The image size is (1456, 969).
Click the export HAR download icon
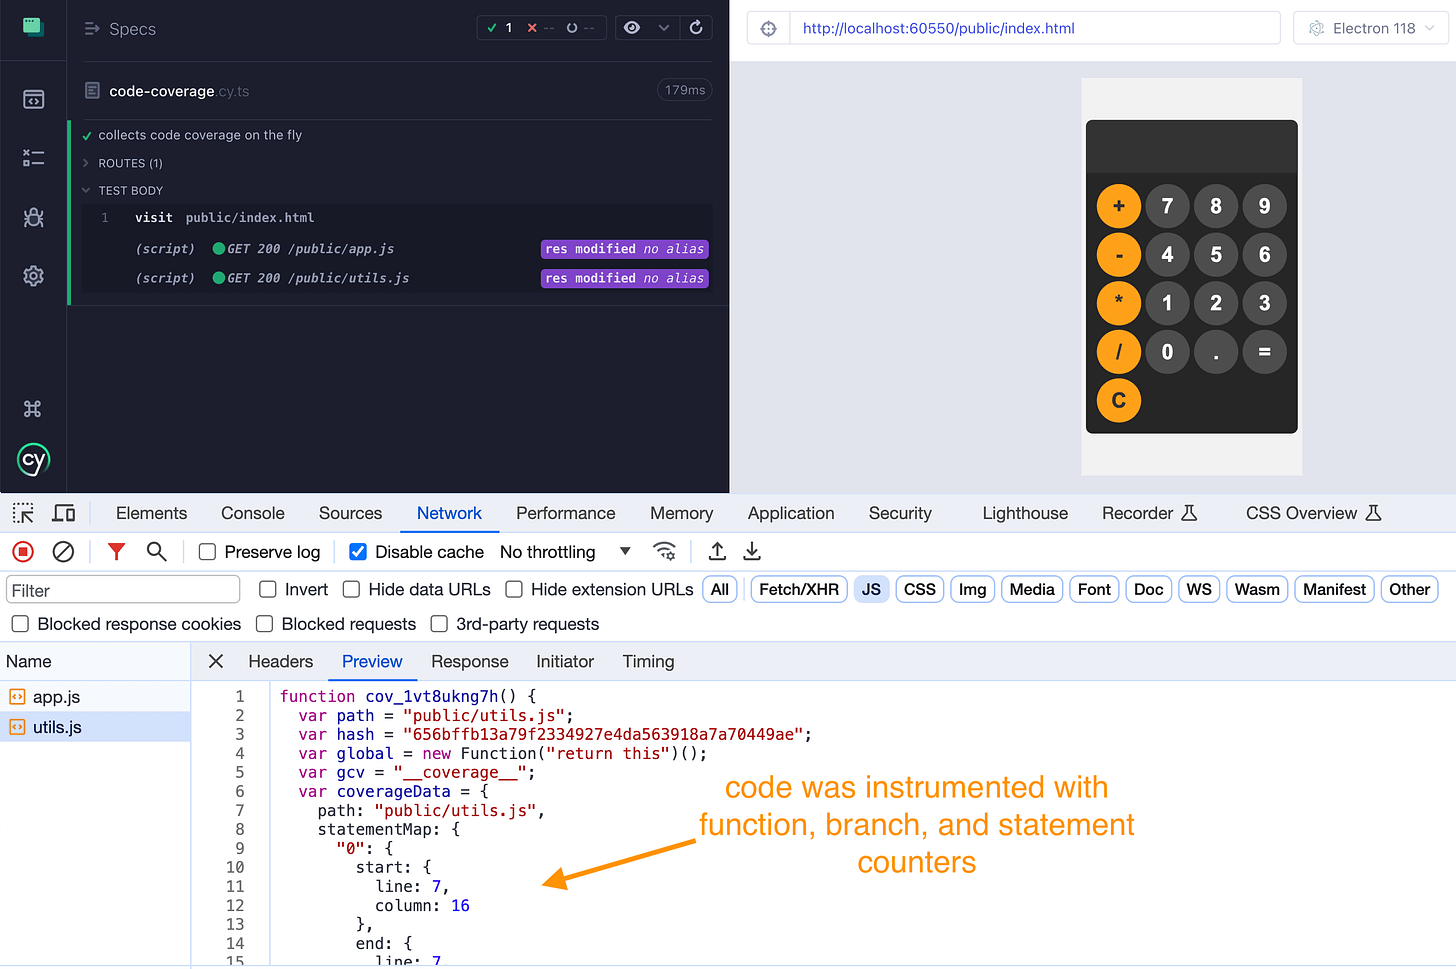[752, 551]
